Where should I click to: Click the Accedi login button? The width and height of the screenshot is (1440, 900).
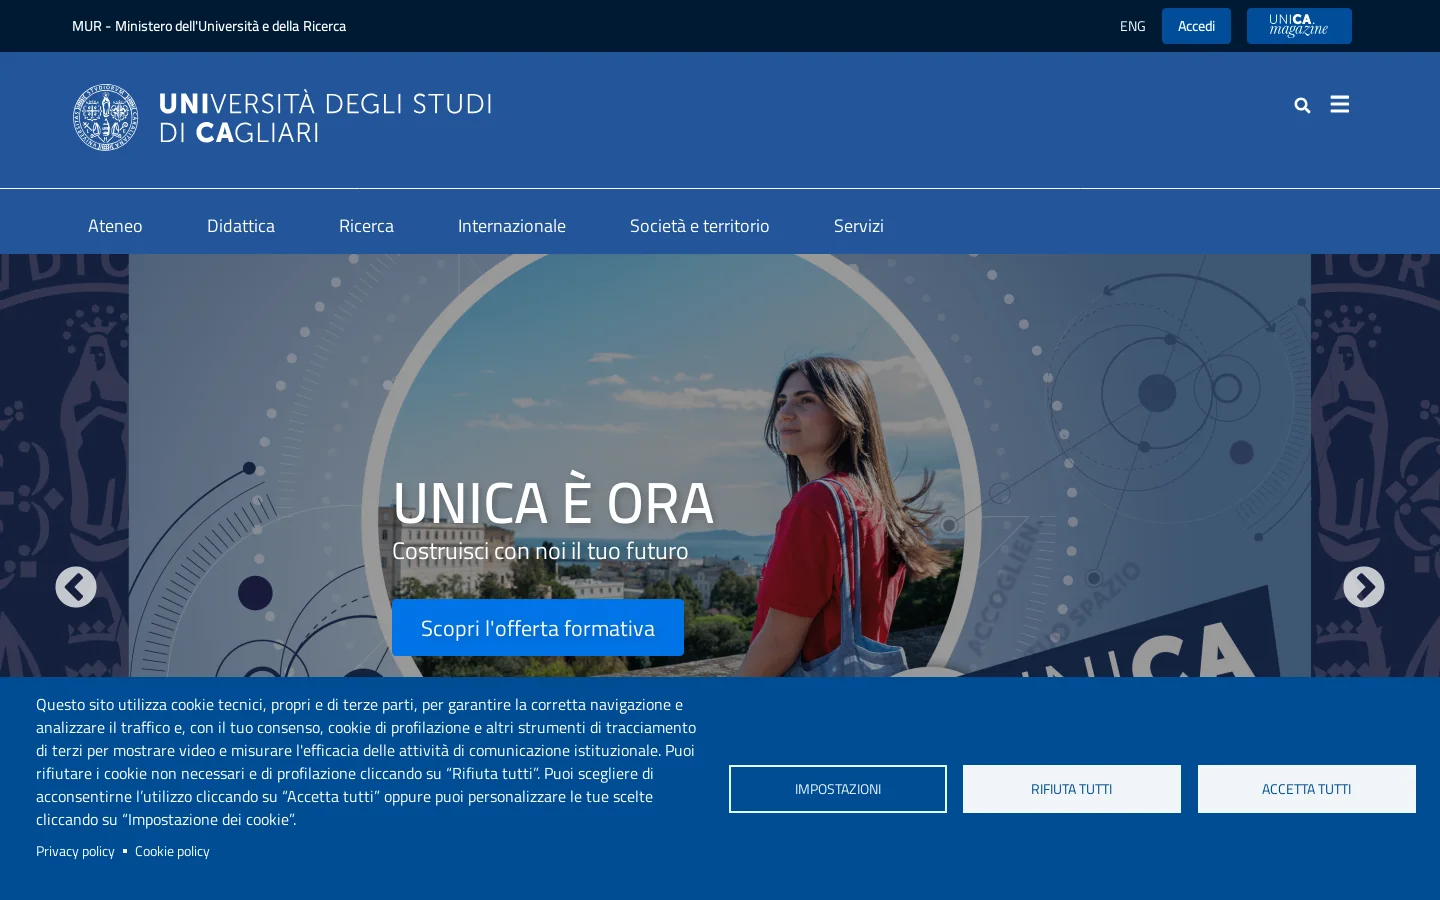pyautogui.click(x=1196, y=26)
